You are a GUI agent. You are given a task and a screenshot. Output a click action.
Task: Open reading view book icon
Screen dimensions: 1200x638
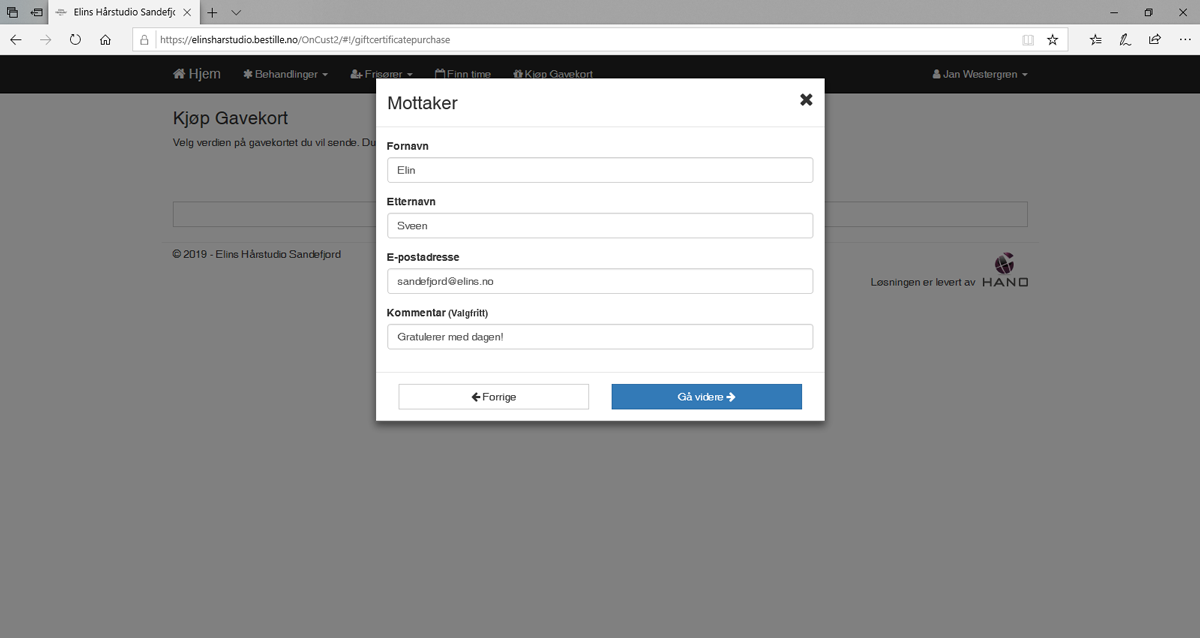tap(1028, 40)
